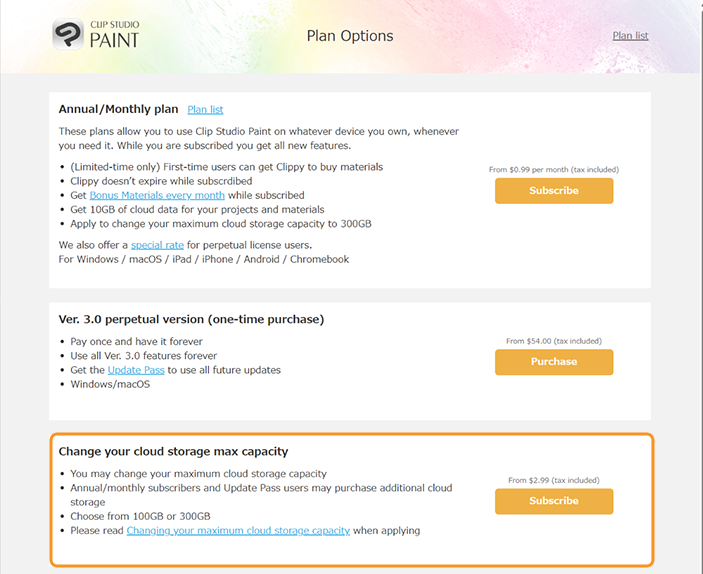Screen dimensions: 703x574
Task: Open the Update Pass link
Action: (x=136, y=370)
